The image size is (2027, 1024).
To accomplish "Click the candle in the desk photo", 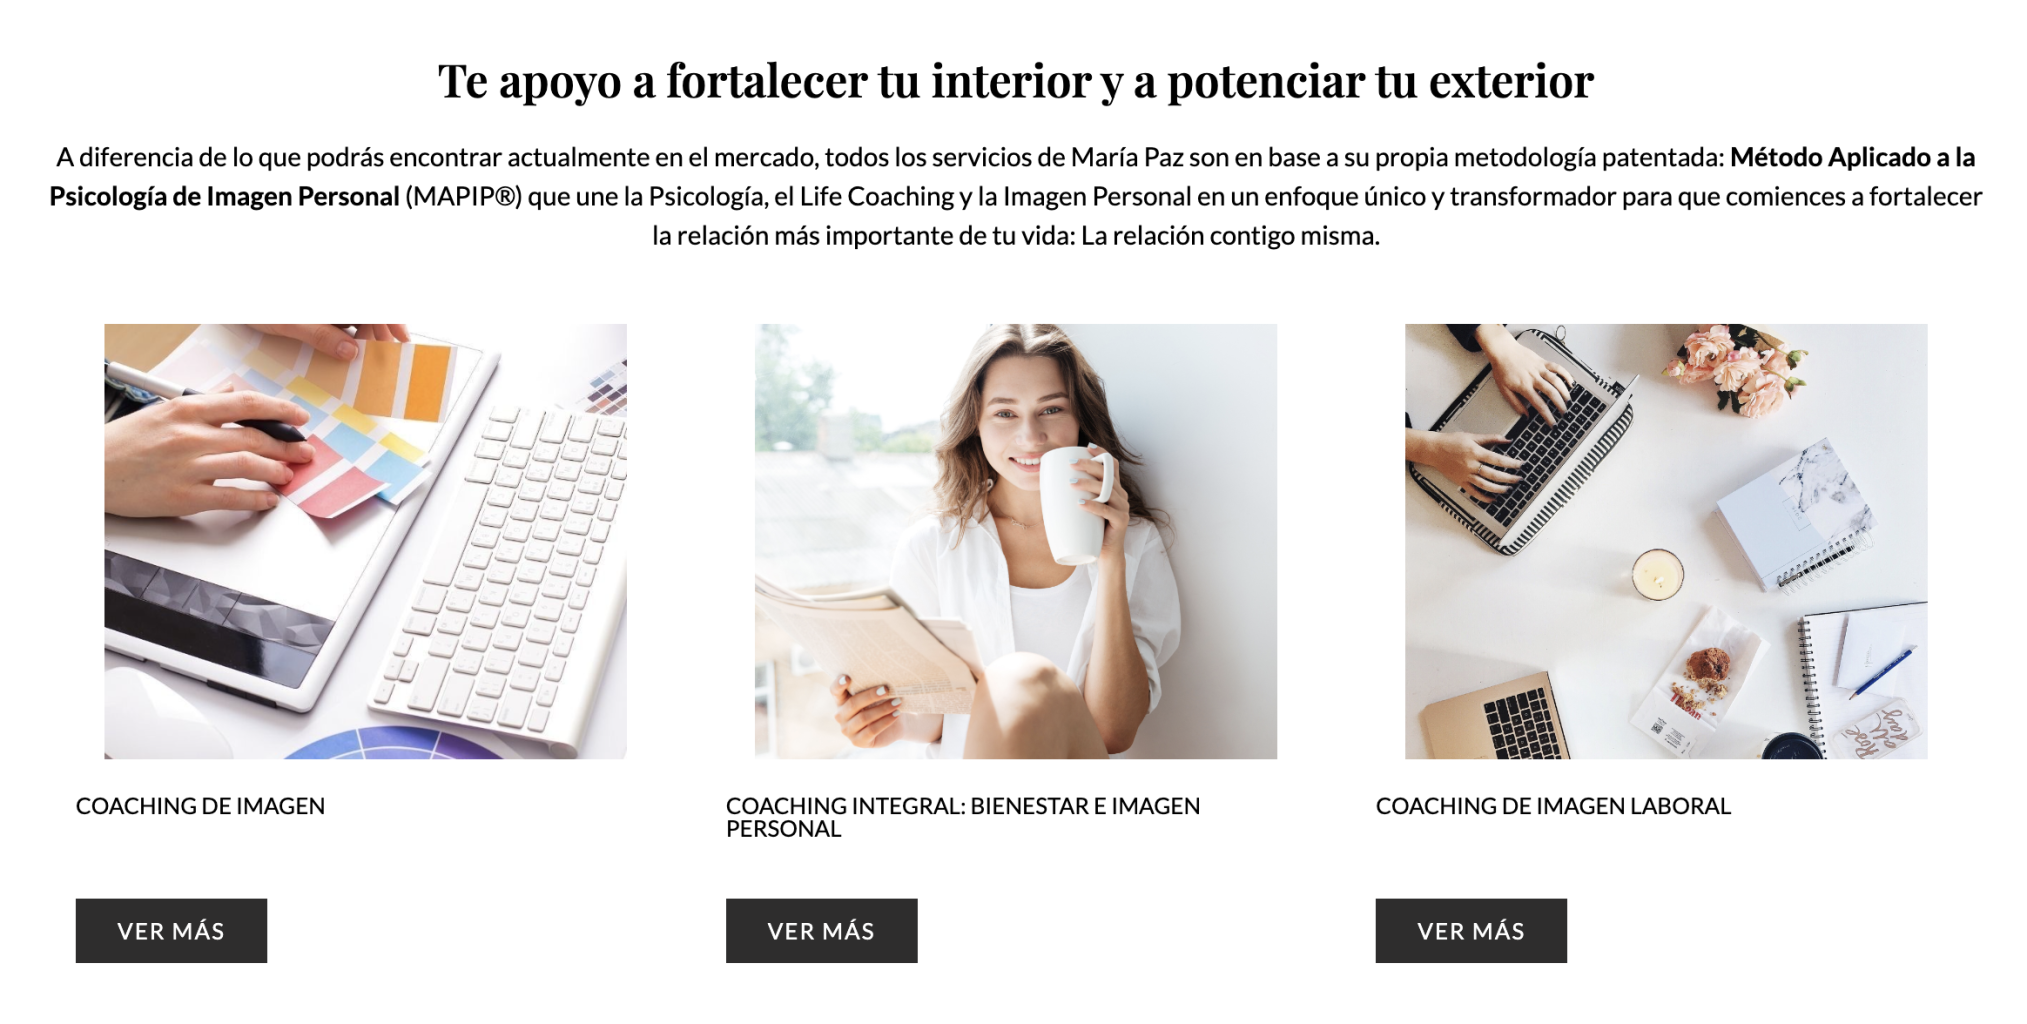I will tap(1657, 575).
